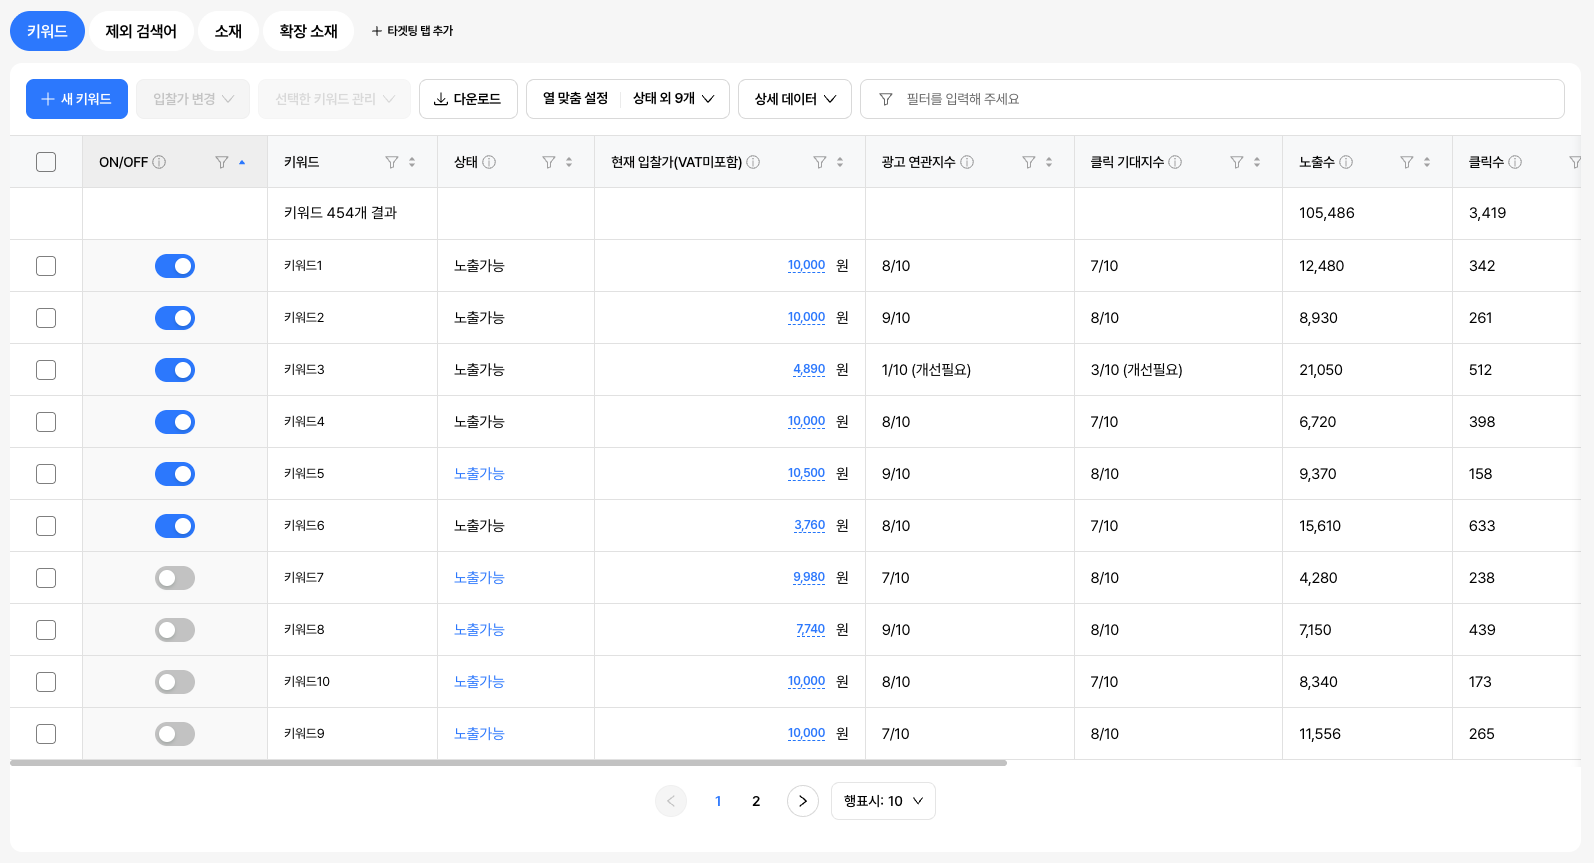The width and height of the screenshot is (1594, 863).
Task: Edit the 7,740 bid for 키워드8
Action: point(811,630)
